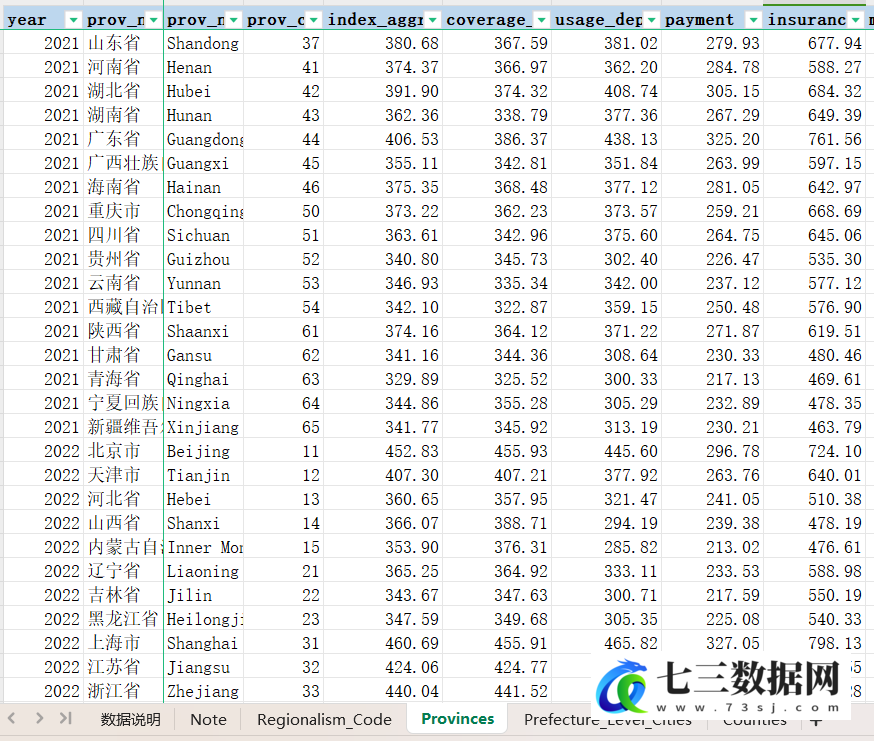Select the cell containing Beijing
The height and width of the screenshot is (741, 874).
pos(203,451)
